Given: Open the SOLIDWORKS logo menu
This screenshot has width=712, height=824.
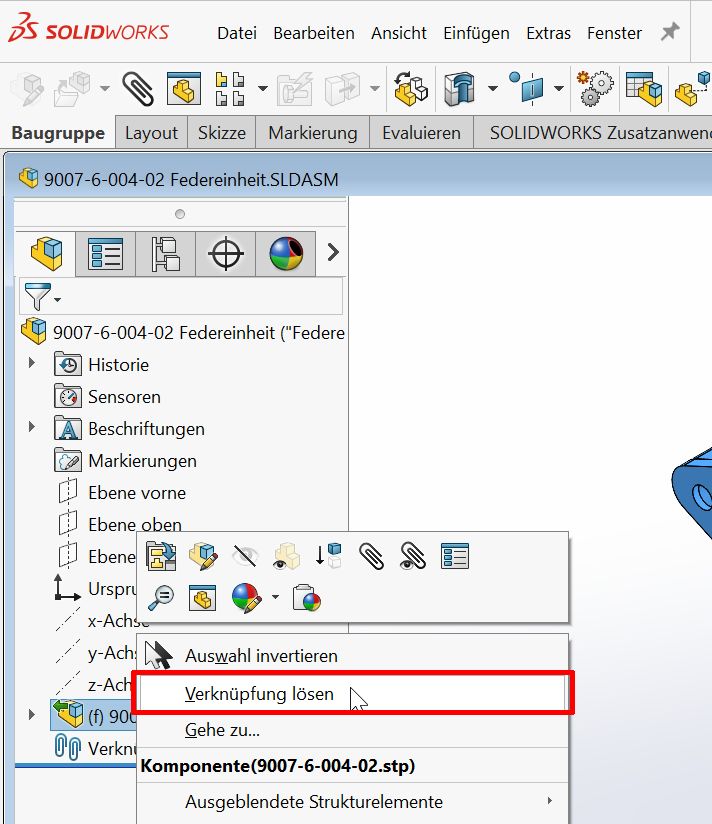Looking at the screenshot, I should (88, 28).
